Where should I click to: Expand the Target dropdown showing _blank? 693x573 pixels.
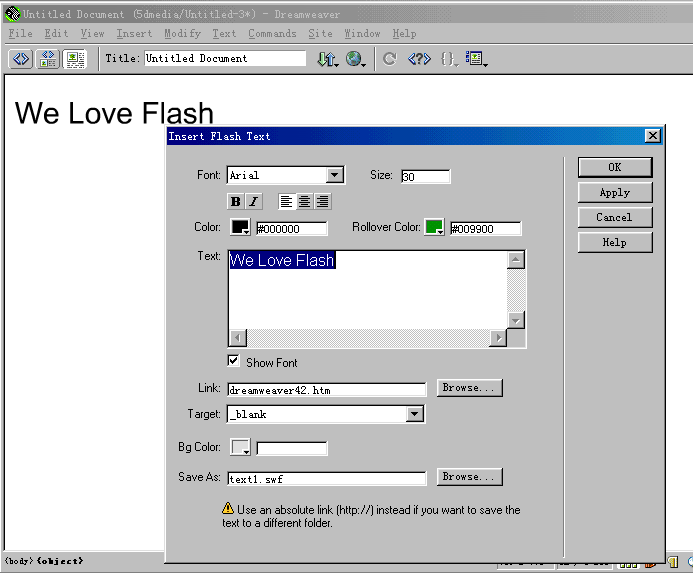point(414,414)
